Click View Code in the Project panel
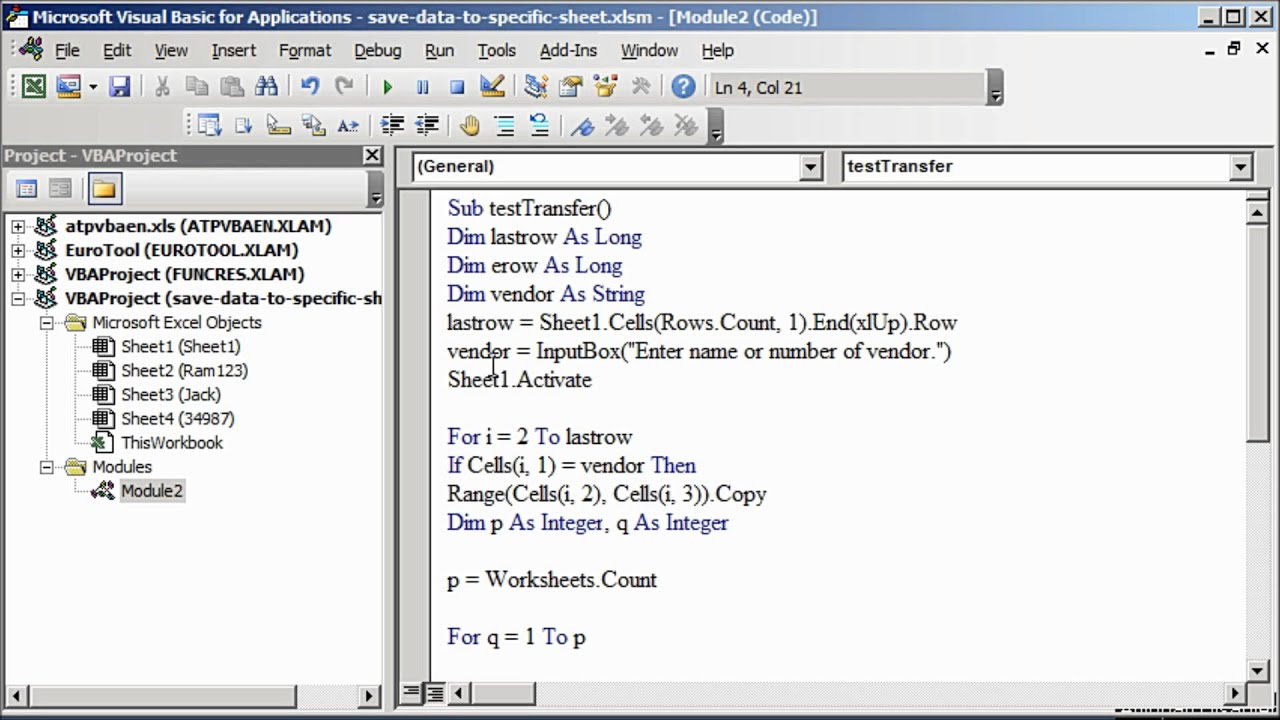The width and height of the screenshot is (1280, 720). click(x=27, y=188)
